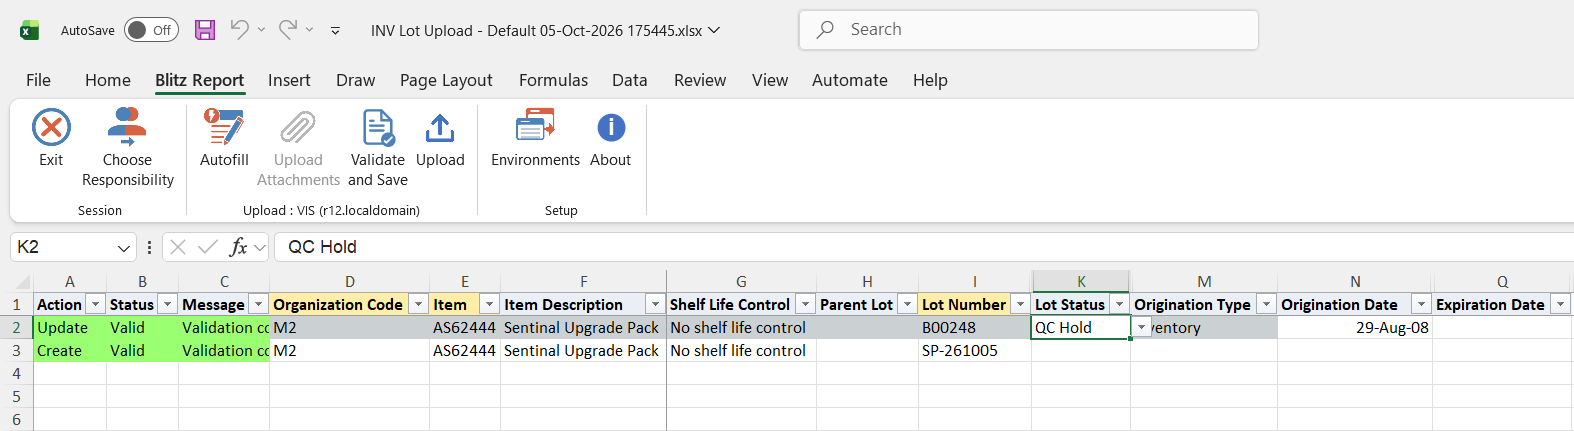Select the Blitz Report tab
Screen dimensions: 1574x431
click(199, 80)
